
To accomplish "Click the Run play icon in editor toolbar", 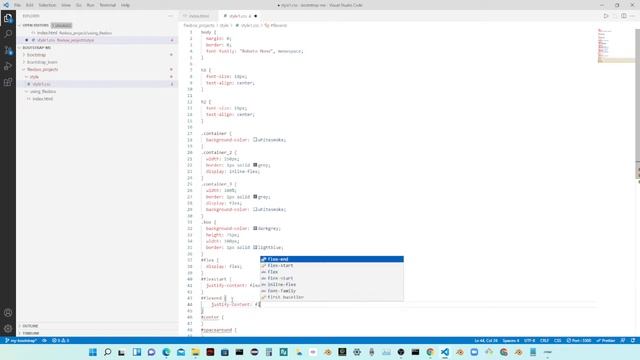I will [606, 16].
